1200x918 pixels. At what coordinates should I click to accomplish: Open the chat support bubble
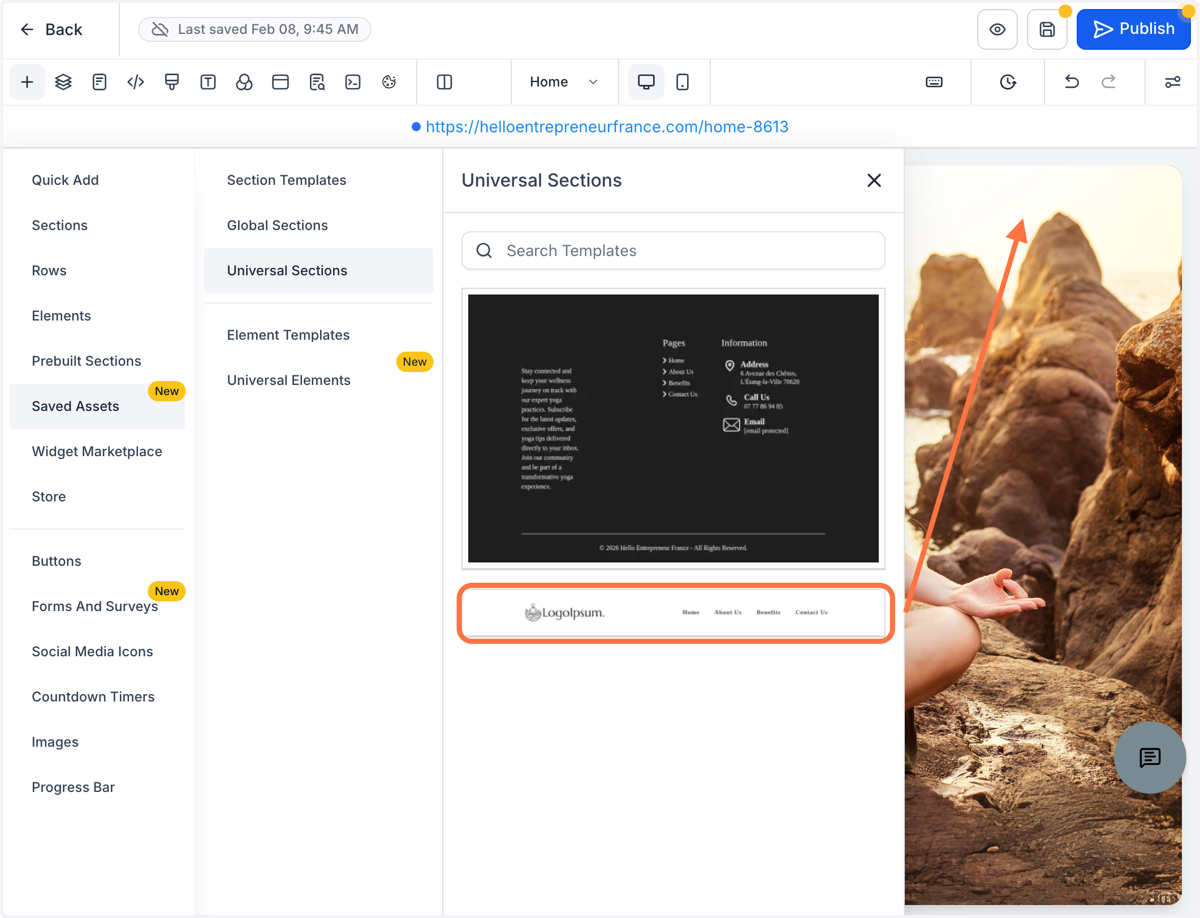click(1150, 758)
